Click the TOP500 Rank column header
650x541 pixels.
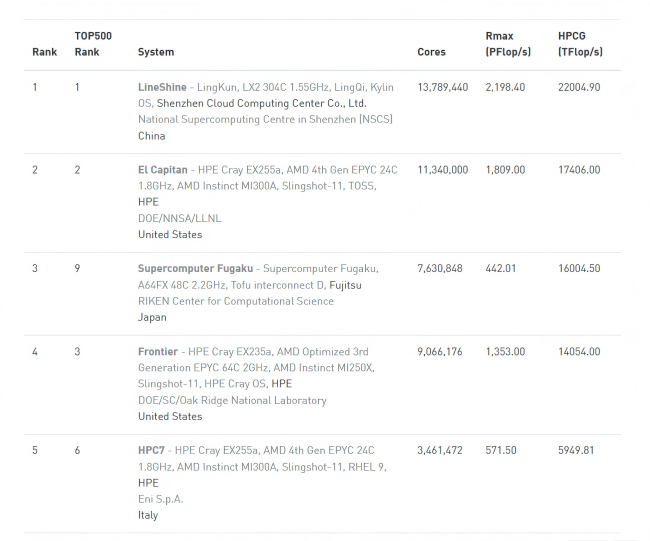[93, 44]
